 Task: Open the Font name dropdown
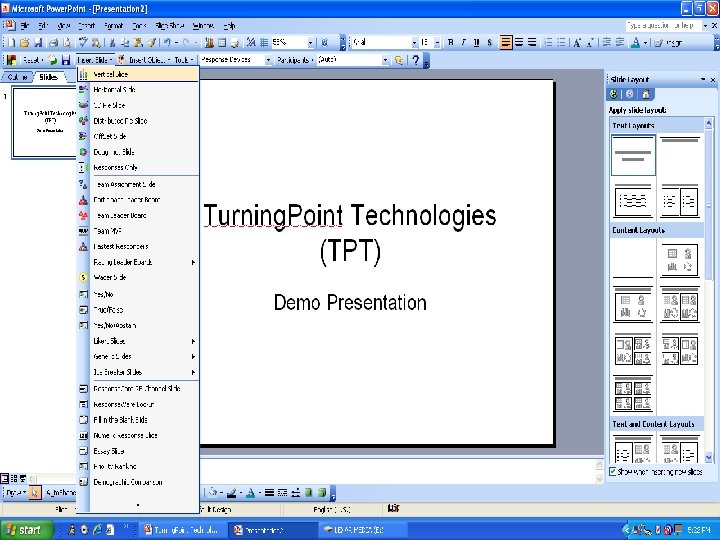pyautogui.click(x=414, y=43)
